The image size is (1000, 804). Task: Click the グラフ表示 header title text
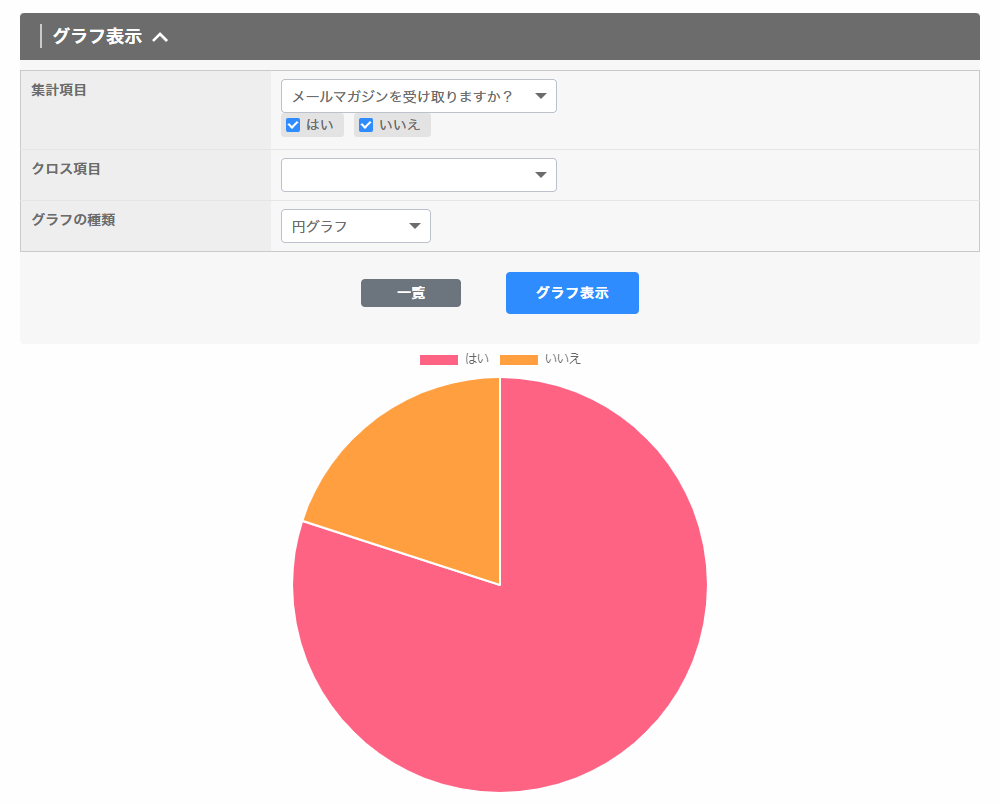[97, 37]
